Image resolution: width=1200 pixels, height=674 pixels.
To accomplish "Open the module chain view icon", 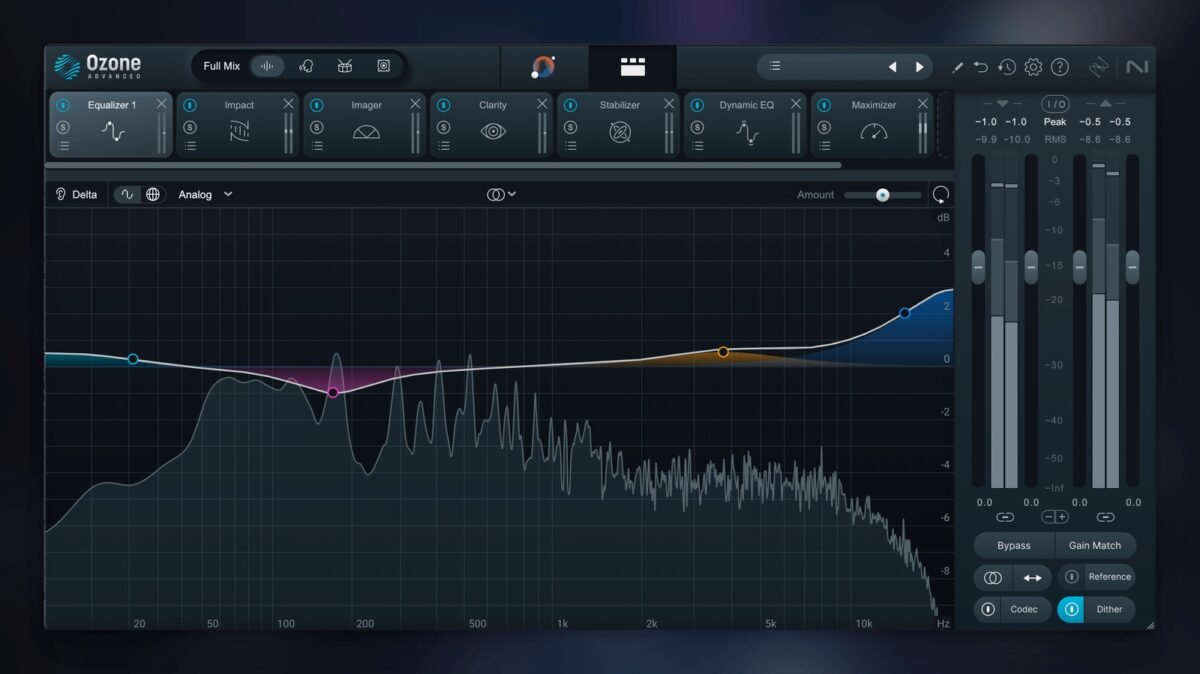I will tap(632, 67).
